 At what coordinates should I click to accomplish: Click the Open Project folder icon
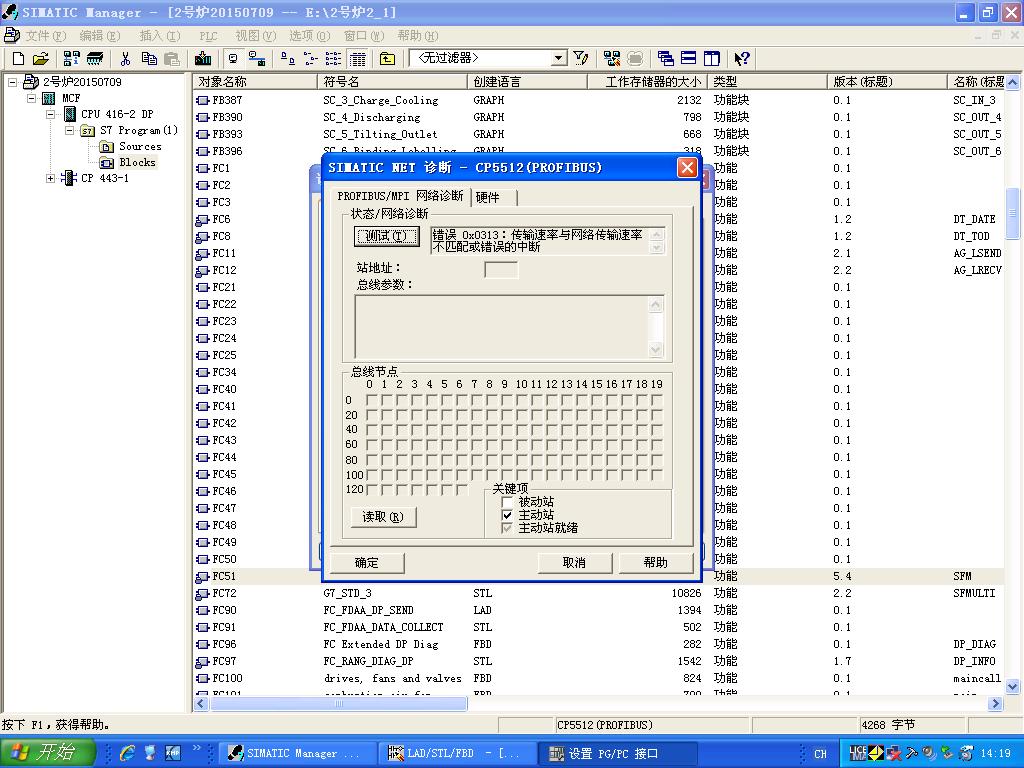40,59
